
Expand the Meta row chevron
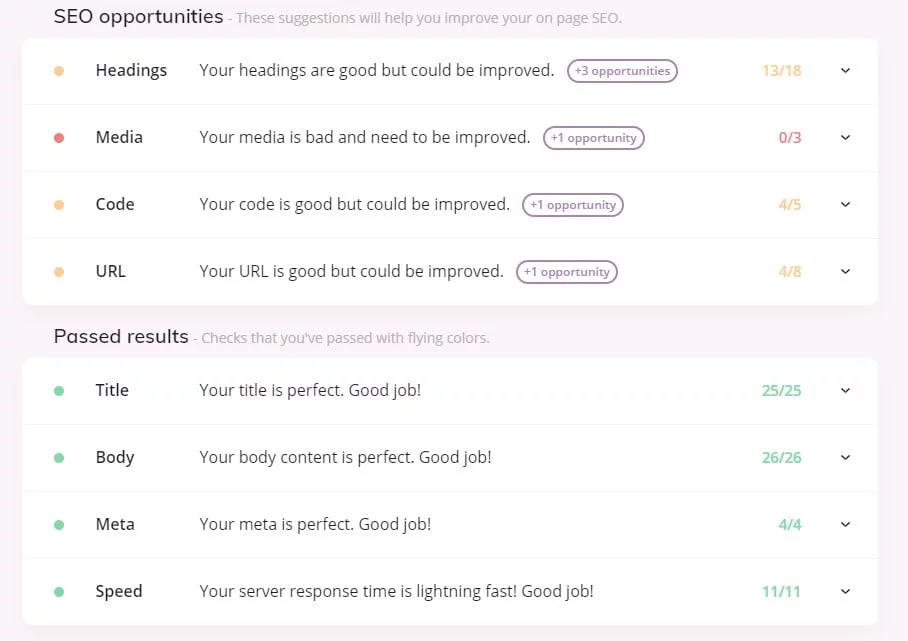[x=845, y=525]
